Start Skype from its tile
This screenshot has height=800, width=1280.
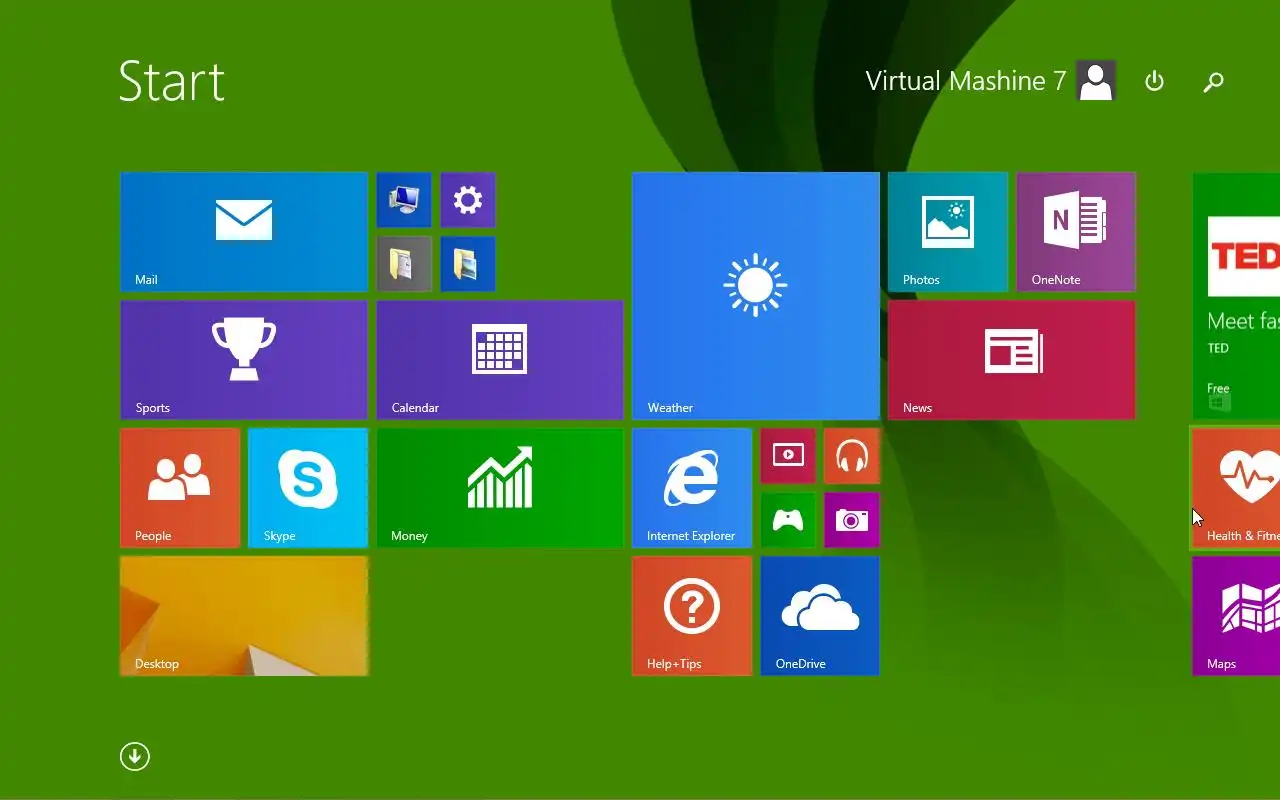click(308, 488)
